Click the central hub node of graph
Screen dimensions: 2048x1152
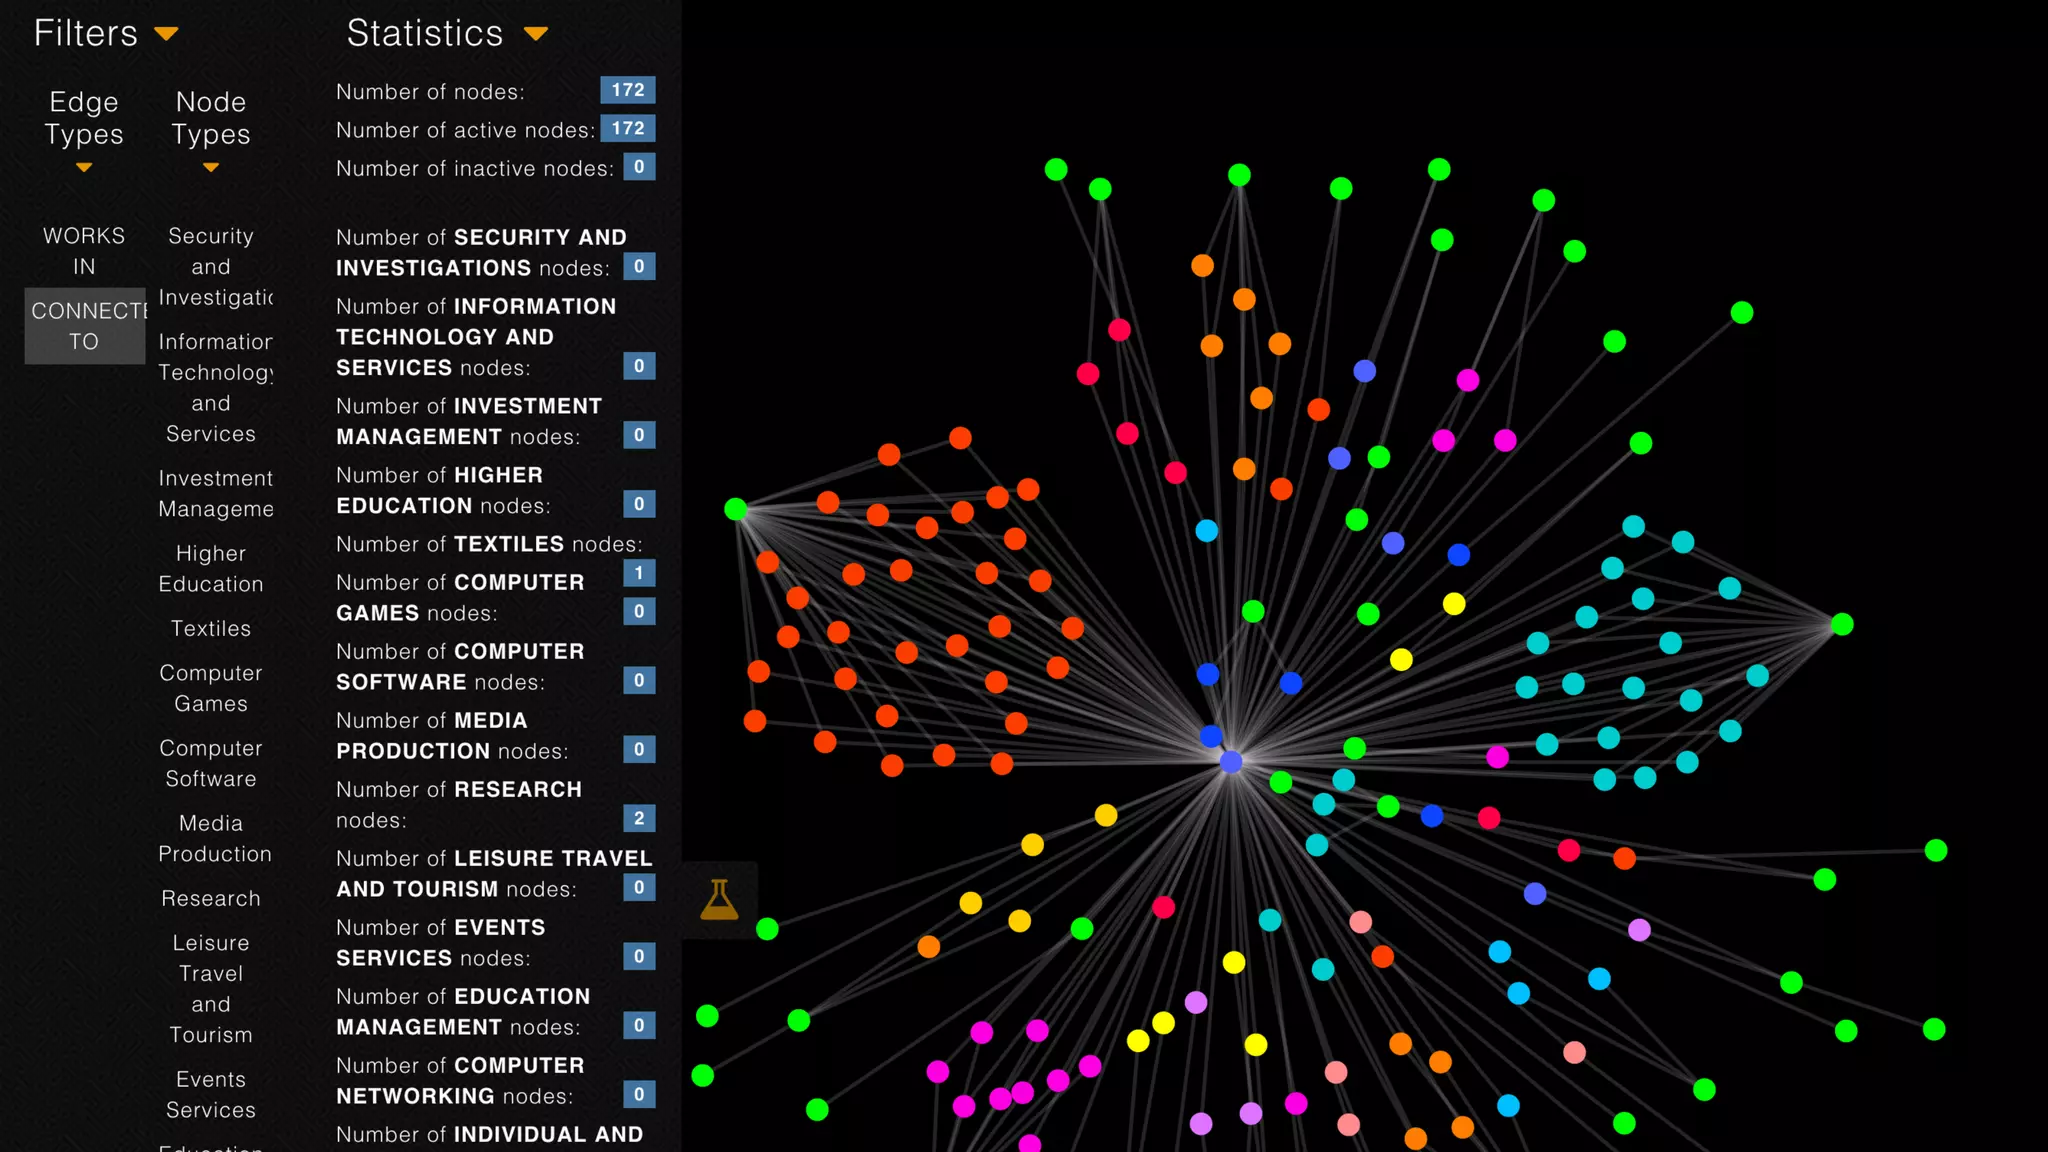click(1231, 762)
